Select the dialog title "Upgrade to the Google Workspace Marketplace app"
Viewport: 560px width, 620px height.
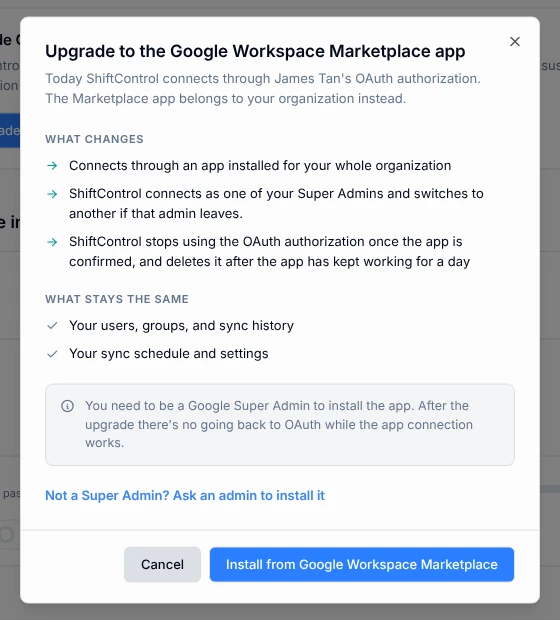pyautogui.click(x=255, y=51)
